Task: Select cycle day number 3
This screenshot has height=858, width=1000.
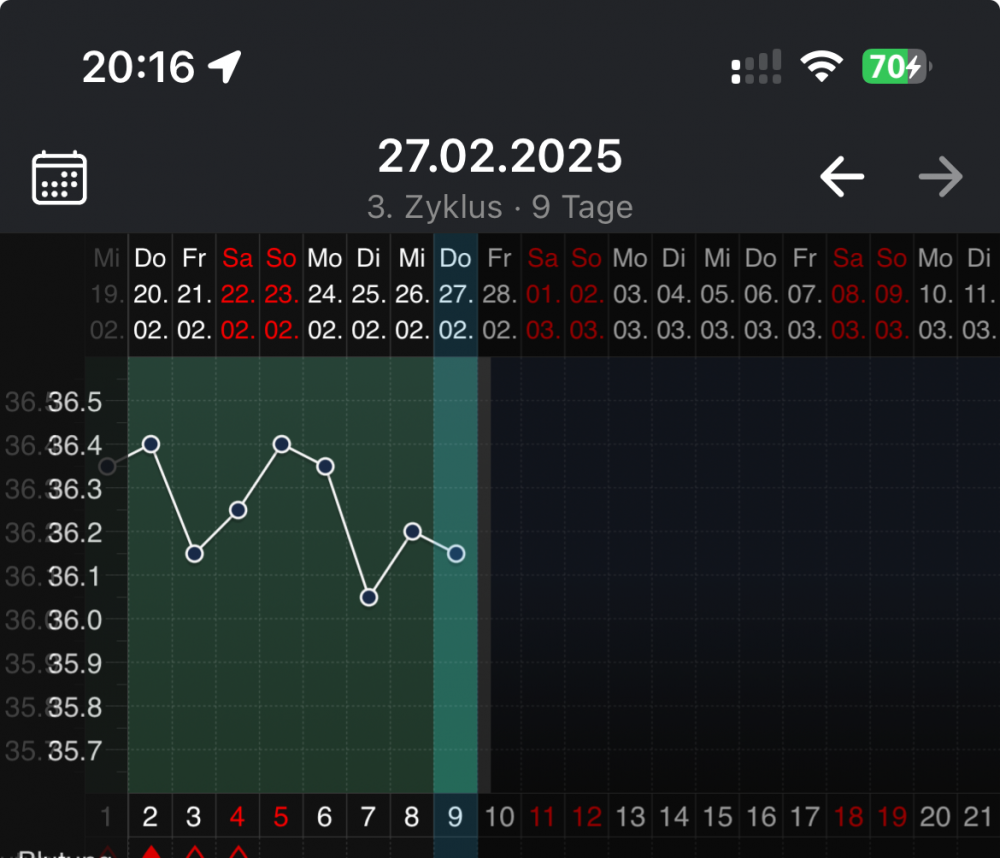Action: coord(194,817)
